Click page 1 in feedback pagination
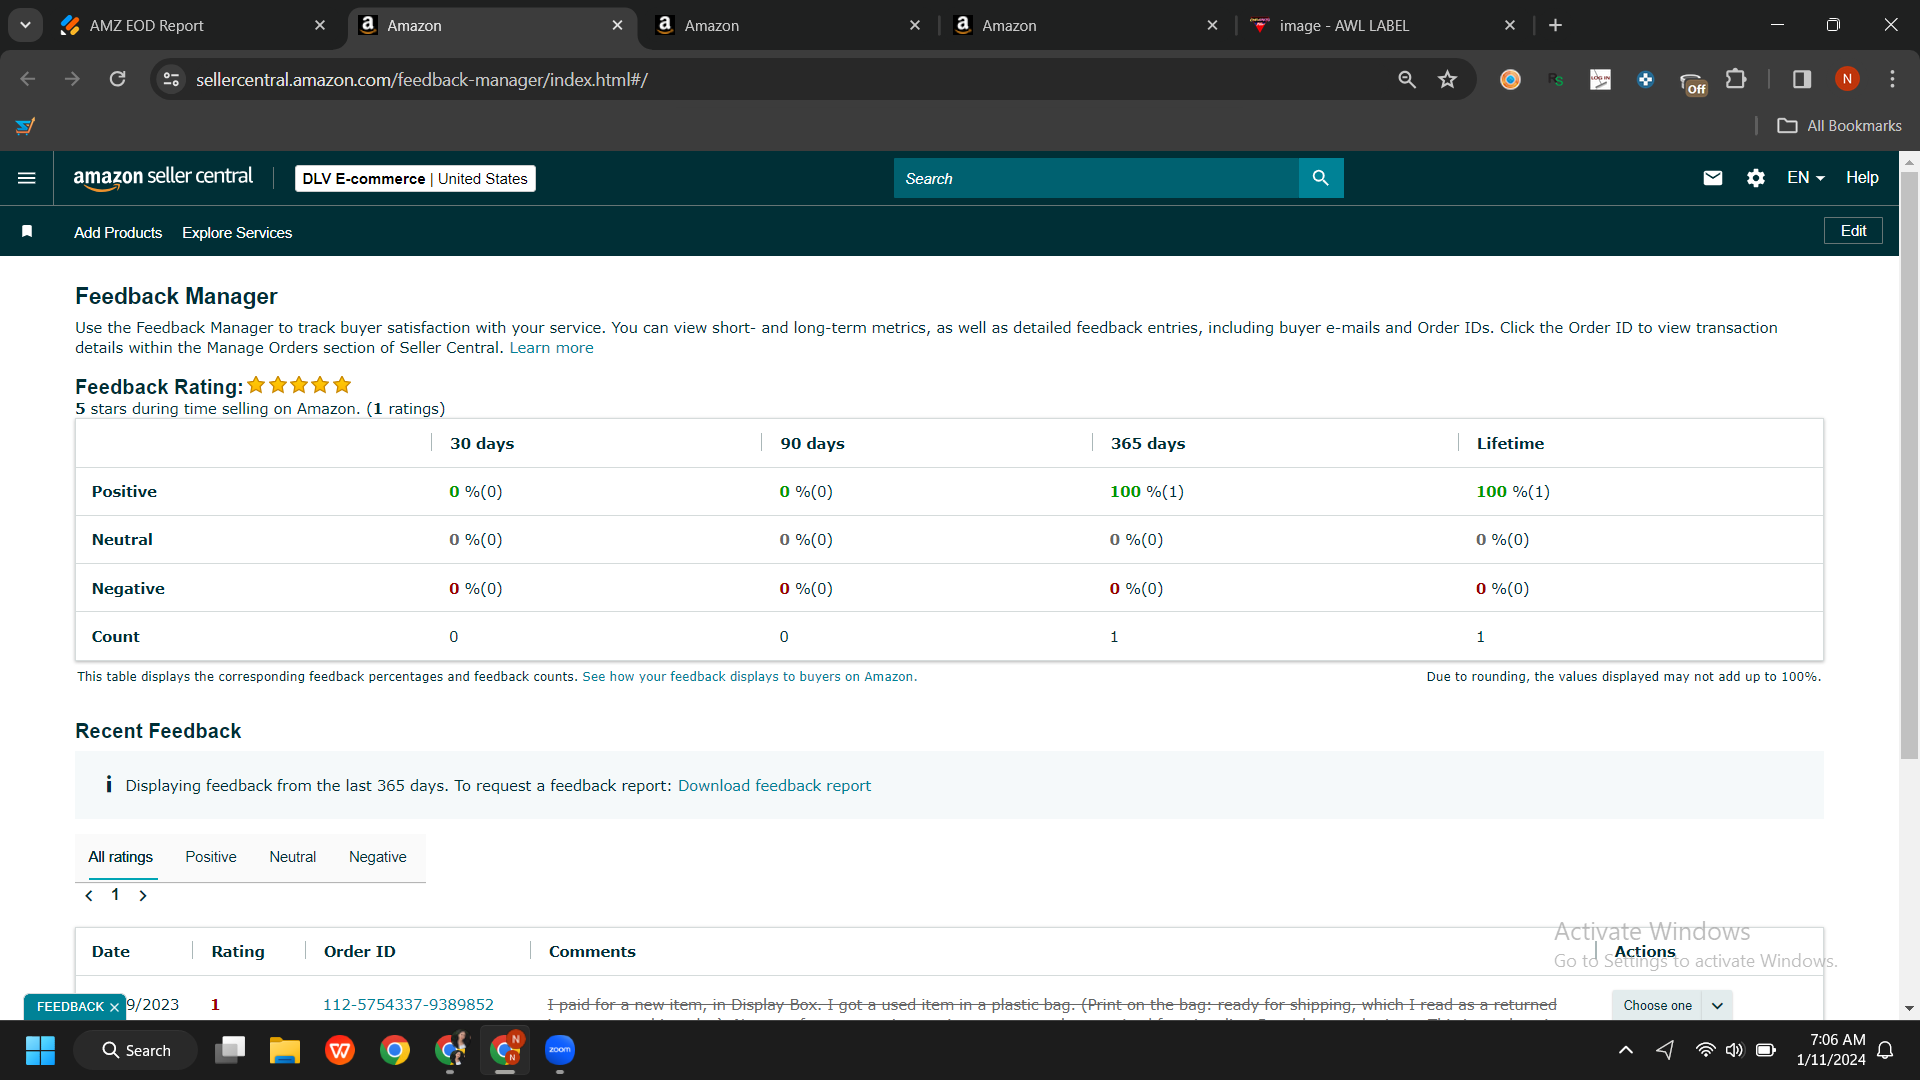1920x1080 pixels. pyautogui.click(x=116, y=895)
